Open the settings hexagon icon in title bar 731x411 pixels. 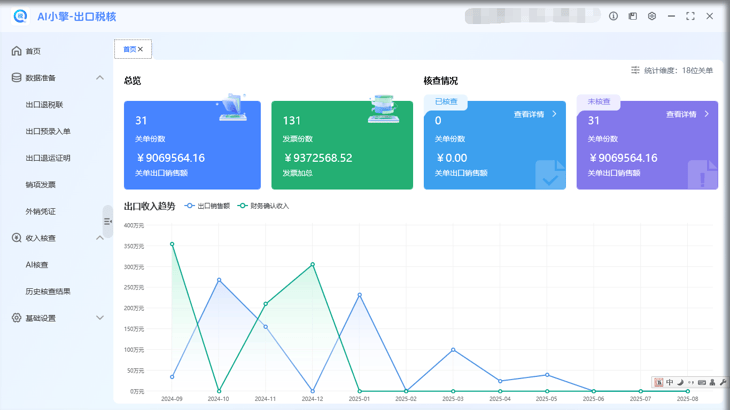point(652,16)
